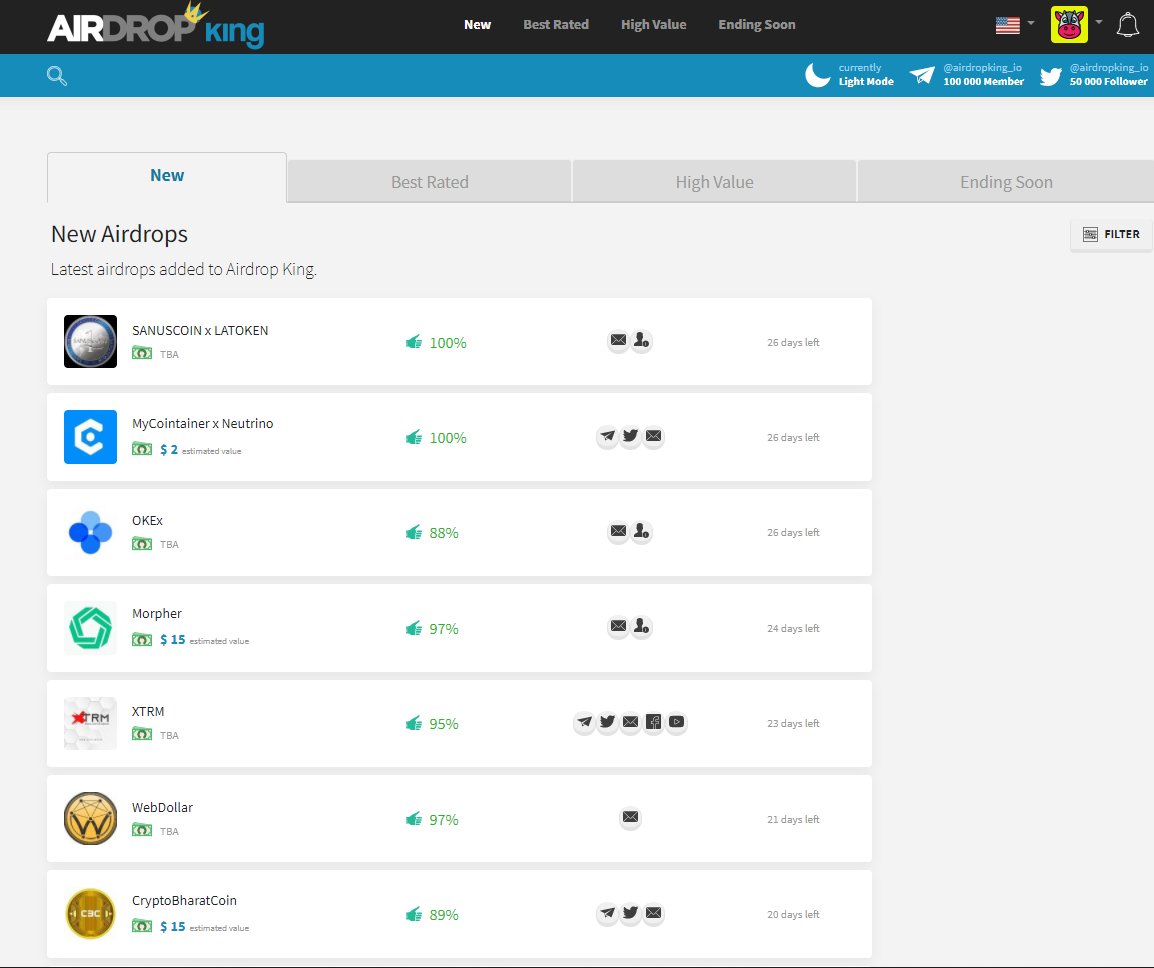Click the OKEx blue dots logo
1154x968 pixels.
91,532
